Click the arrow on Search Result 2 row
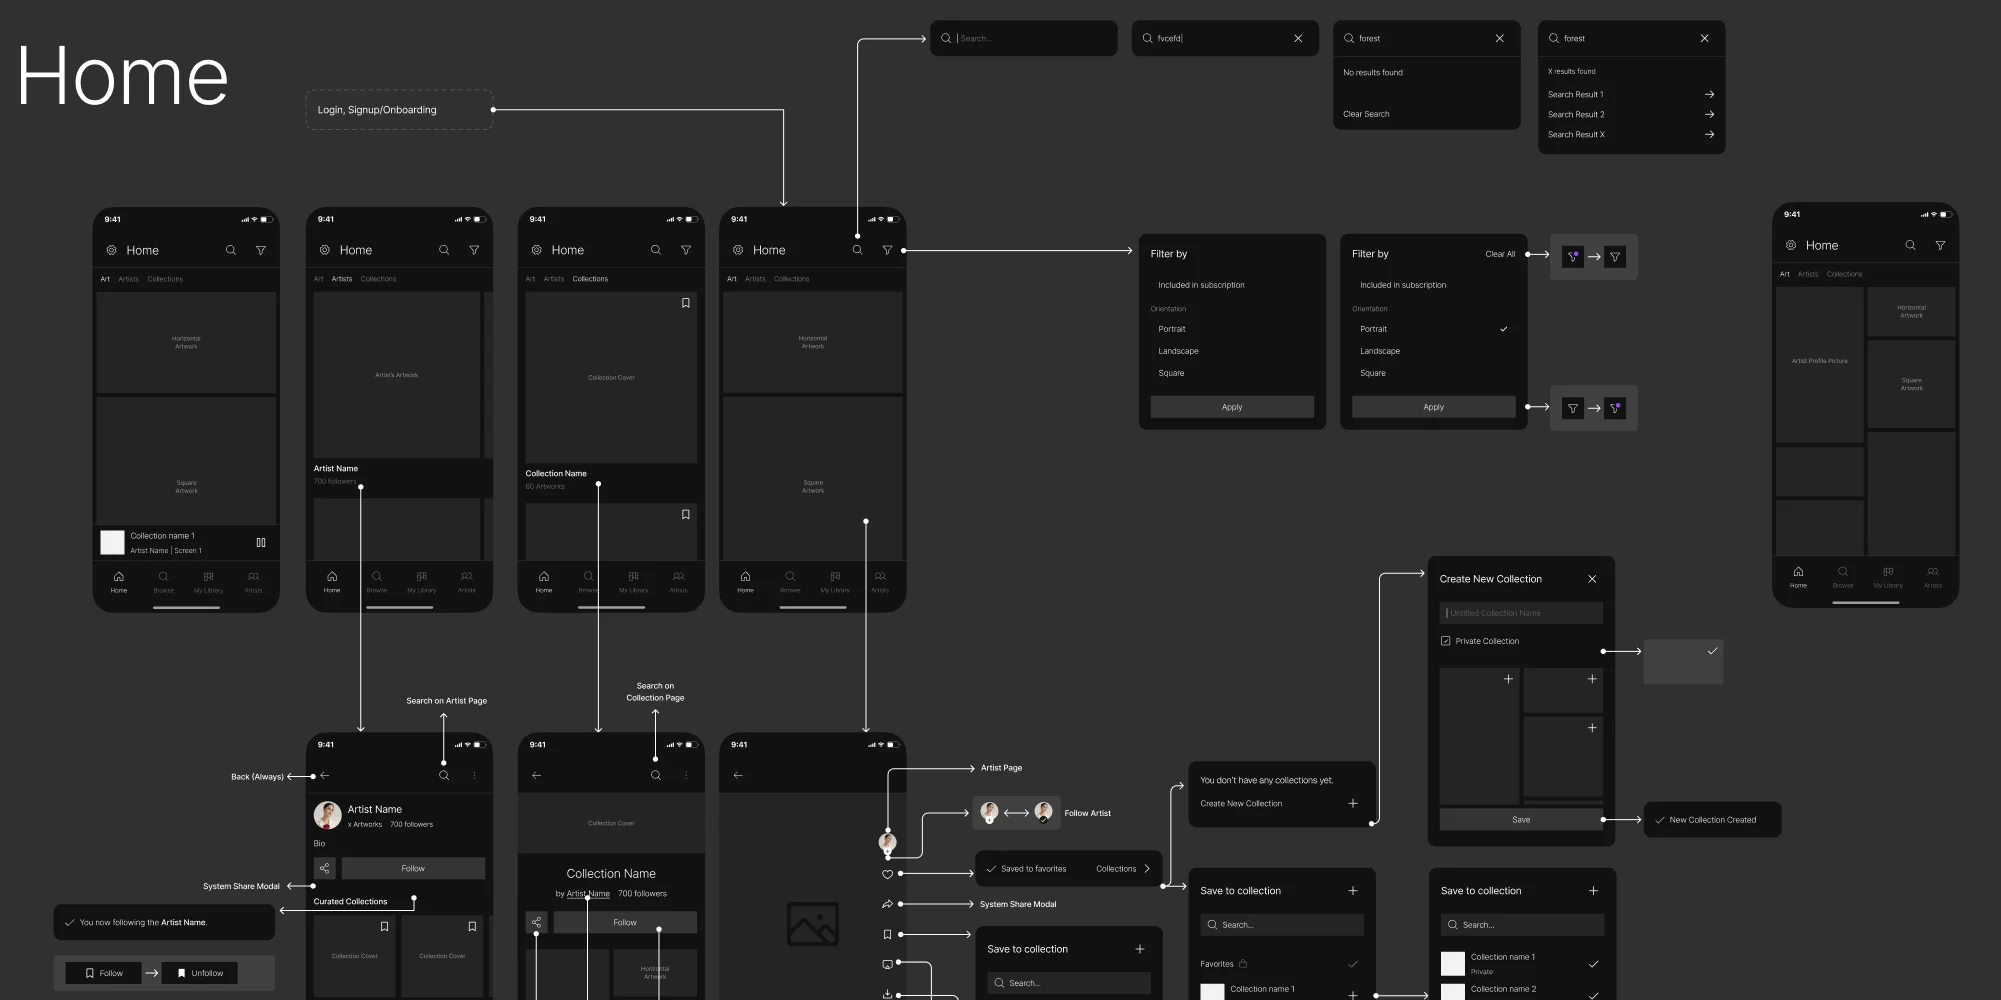The height and width of the screenshot is (1000, 2001). [x=1709, y=114]
